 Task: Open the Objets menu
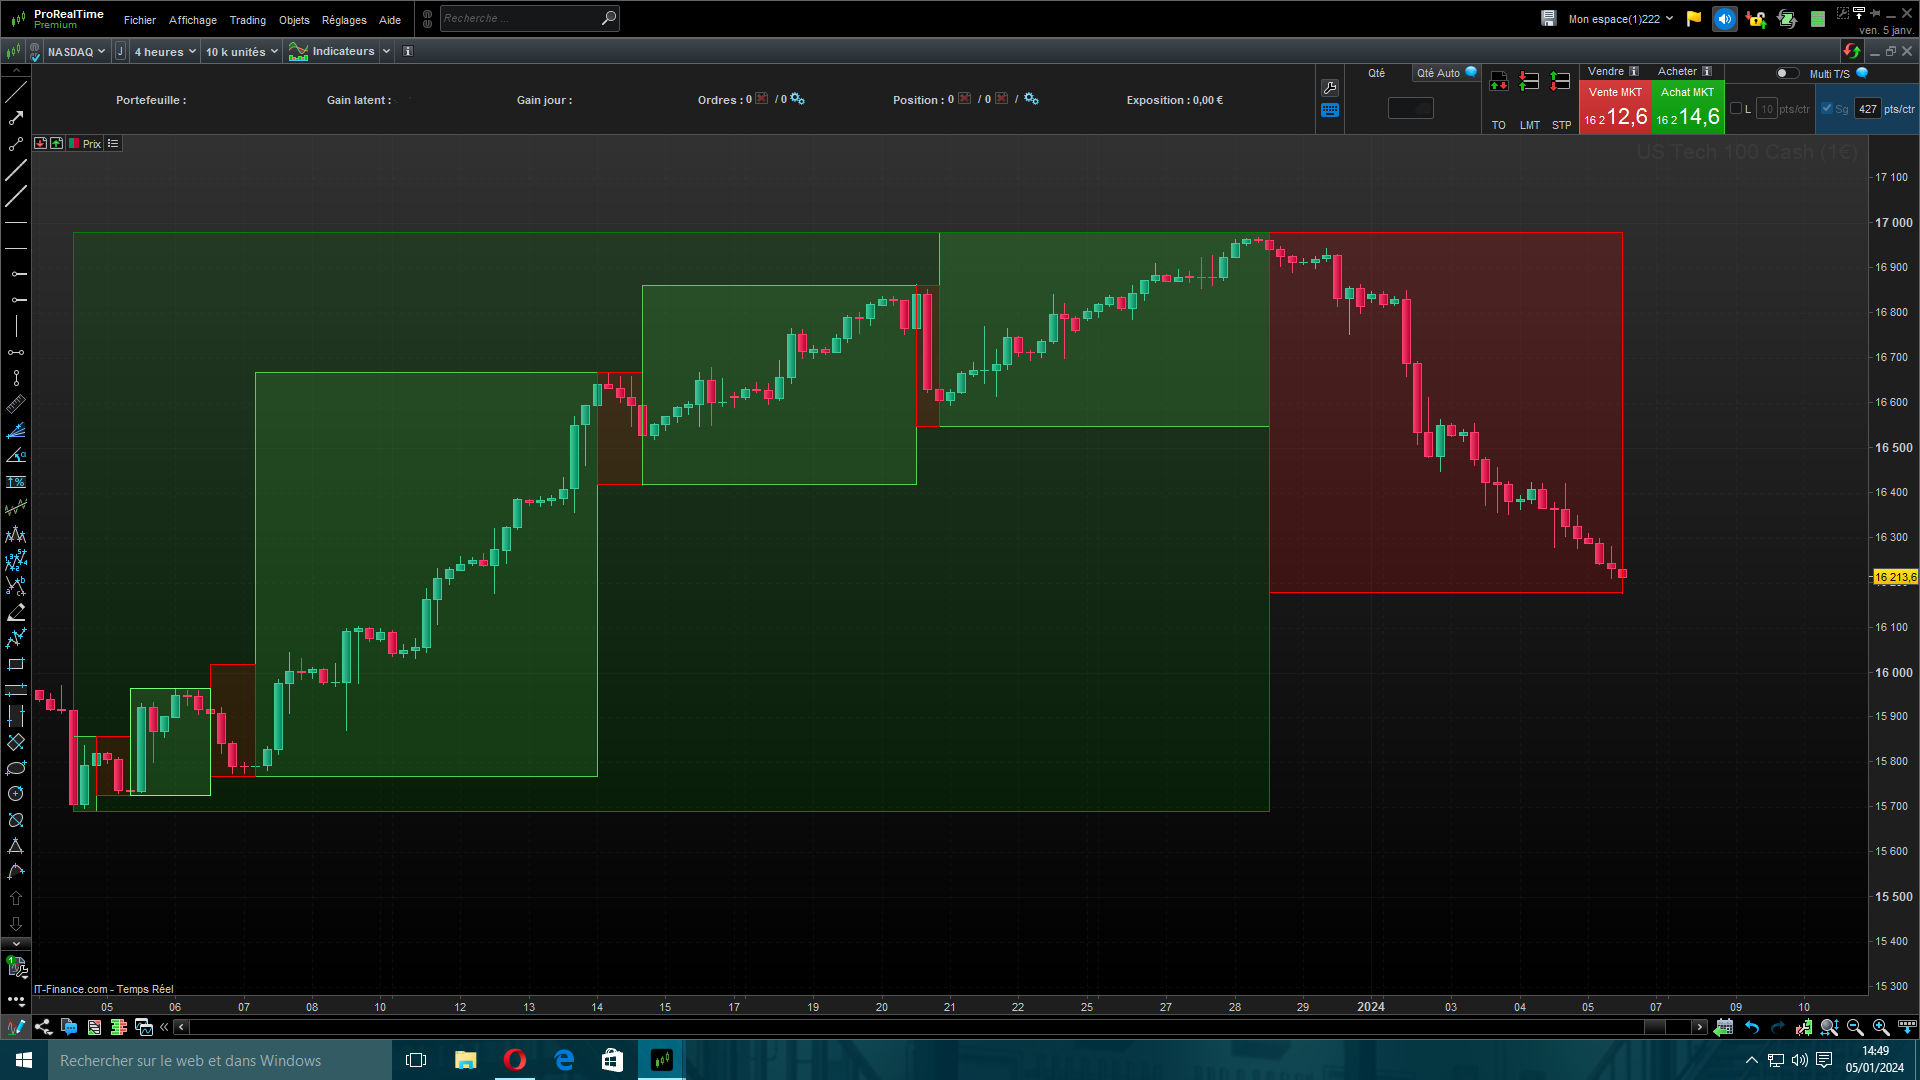coord(294,20)
